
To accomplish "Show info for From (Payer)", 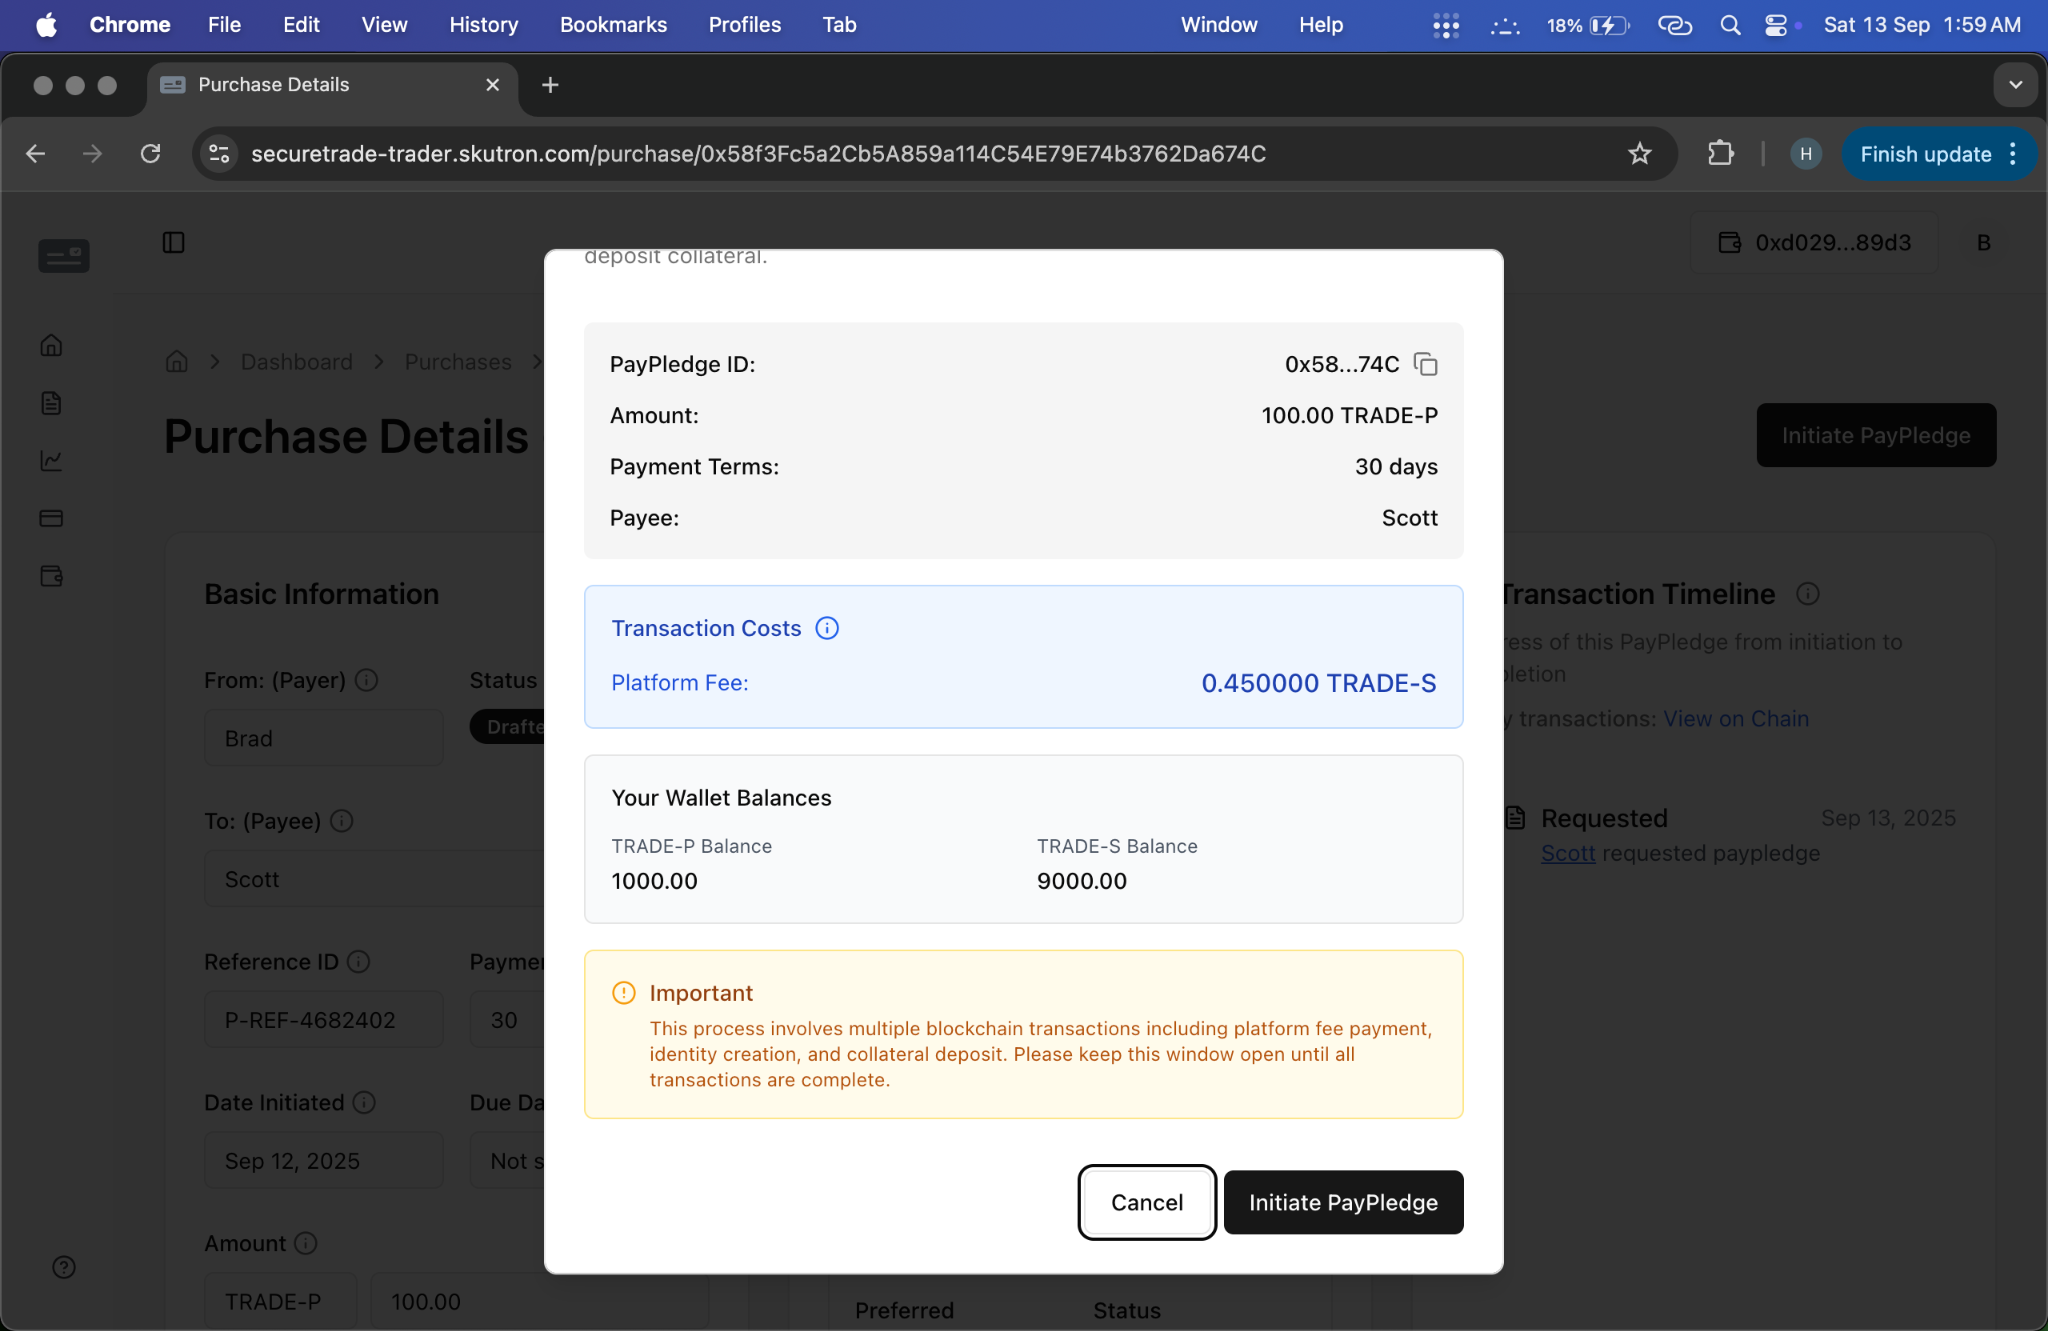I will (367, 680).
